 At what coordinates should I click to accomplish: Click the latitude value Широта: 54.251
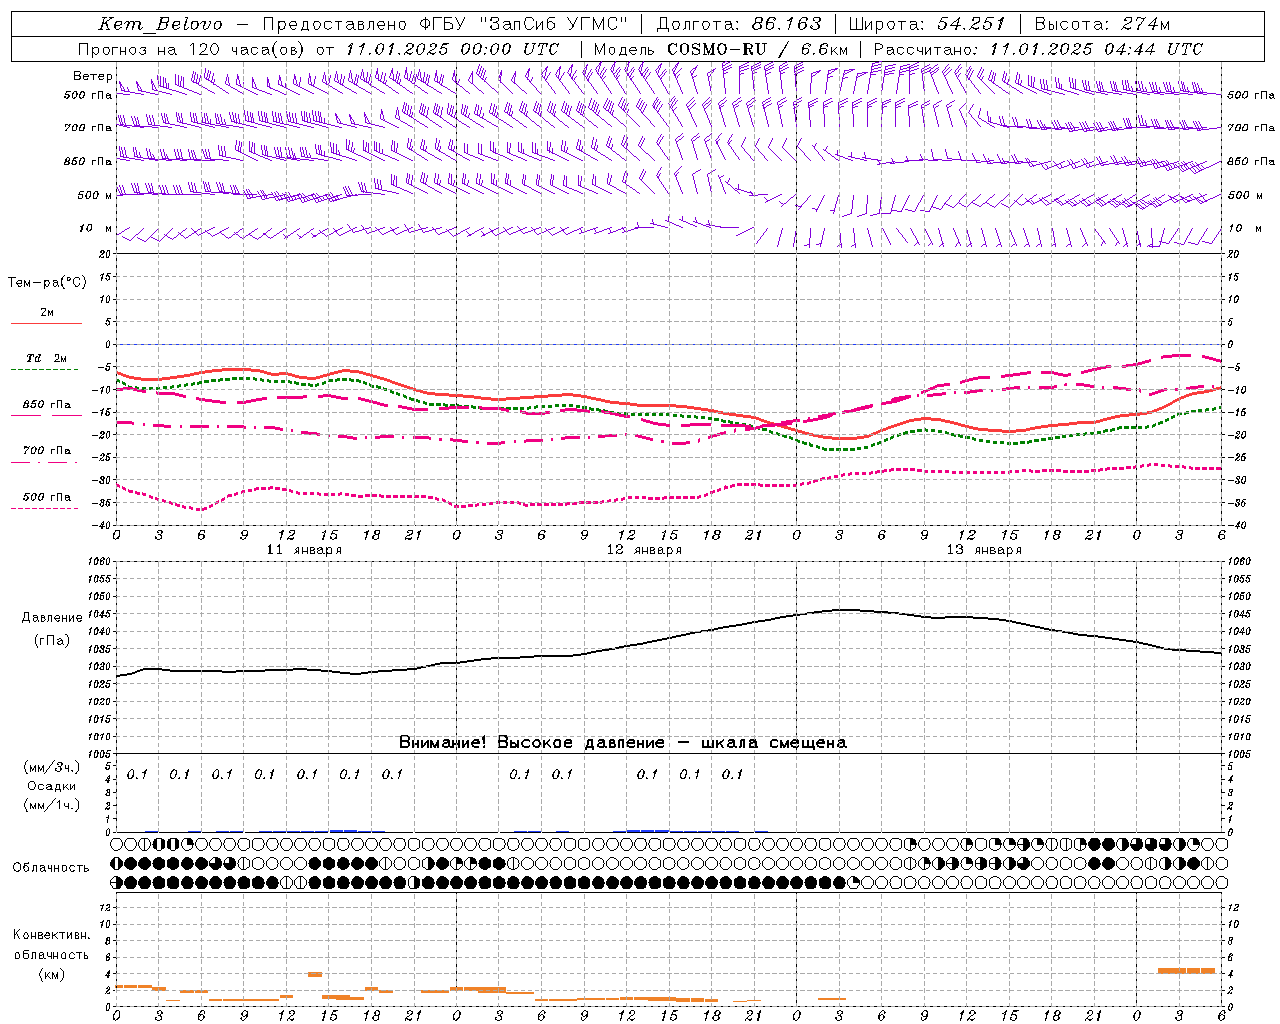click(926, 24)
